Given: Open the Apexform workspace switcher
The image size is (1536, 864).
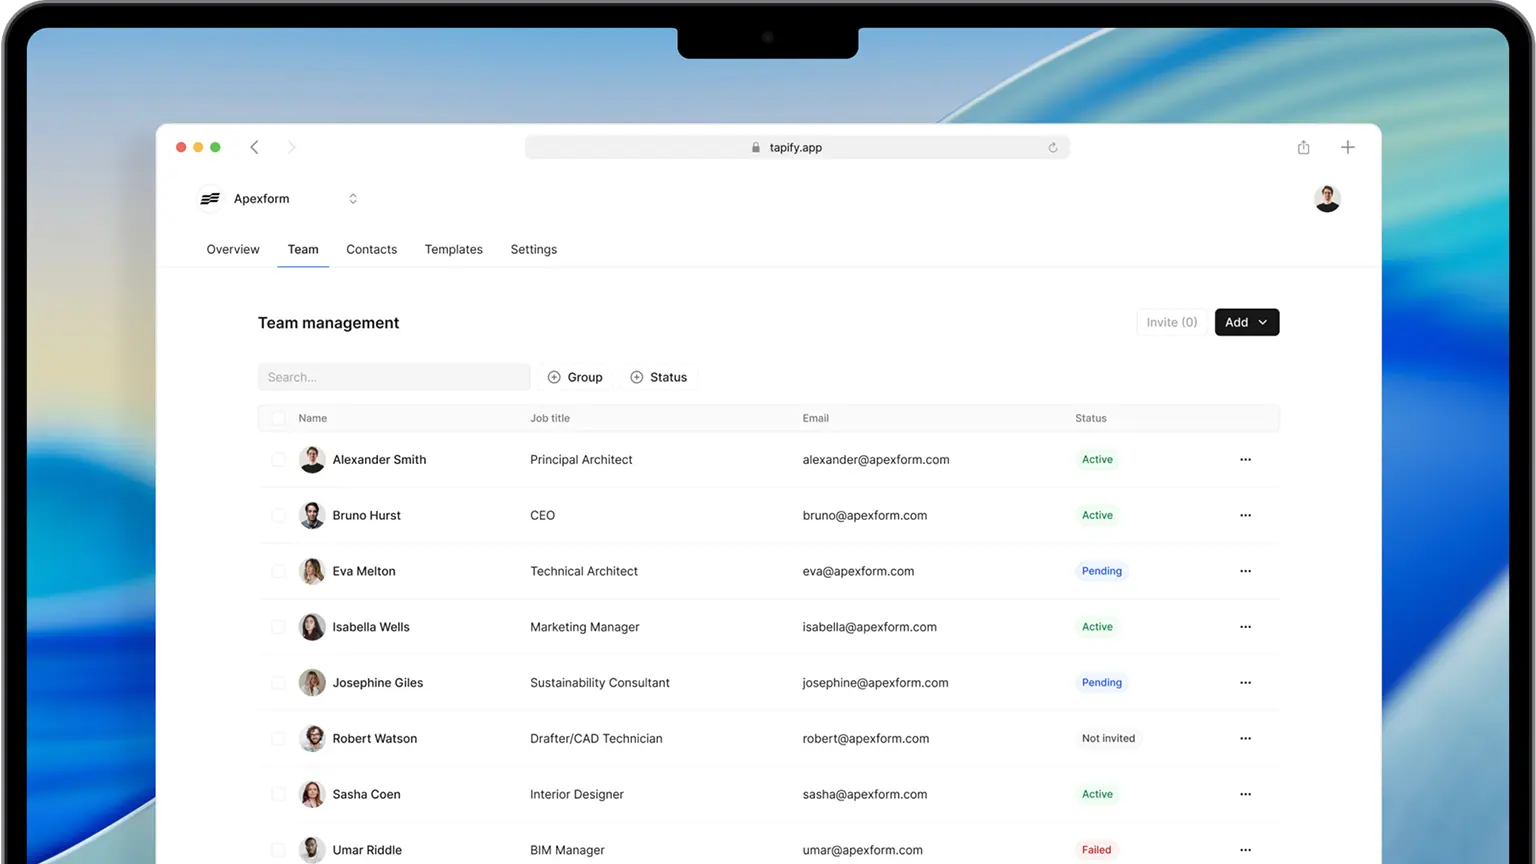Looking at the screenshot, I should click(352, 198).
